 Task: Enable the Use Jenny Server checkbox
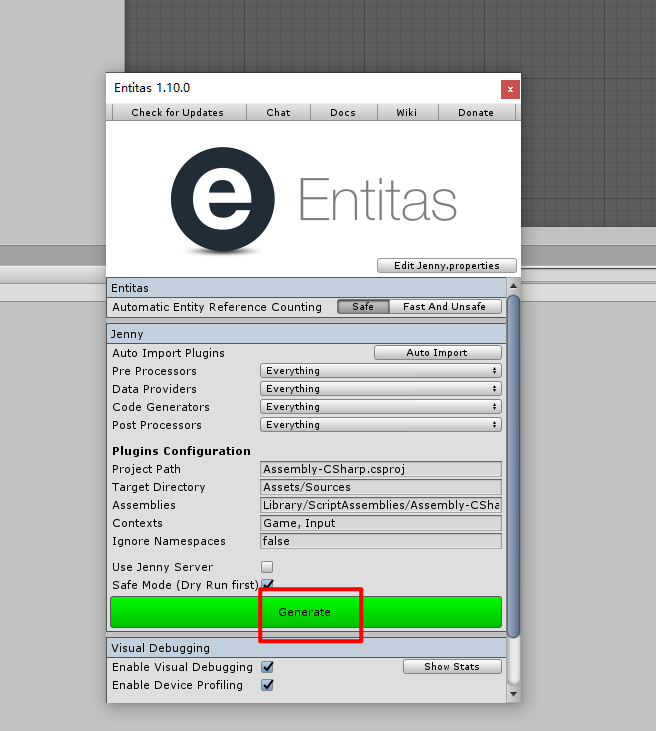pyautogui.click(x=267, y=567)
